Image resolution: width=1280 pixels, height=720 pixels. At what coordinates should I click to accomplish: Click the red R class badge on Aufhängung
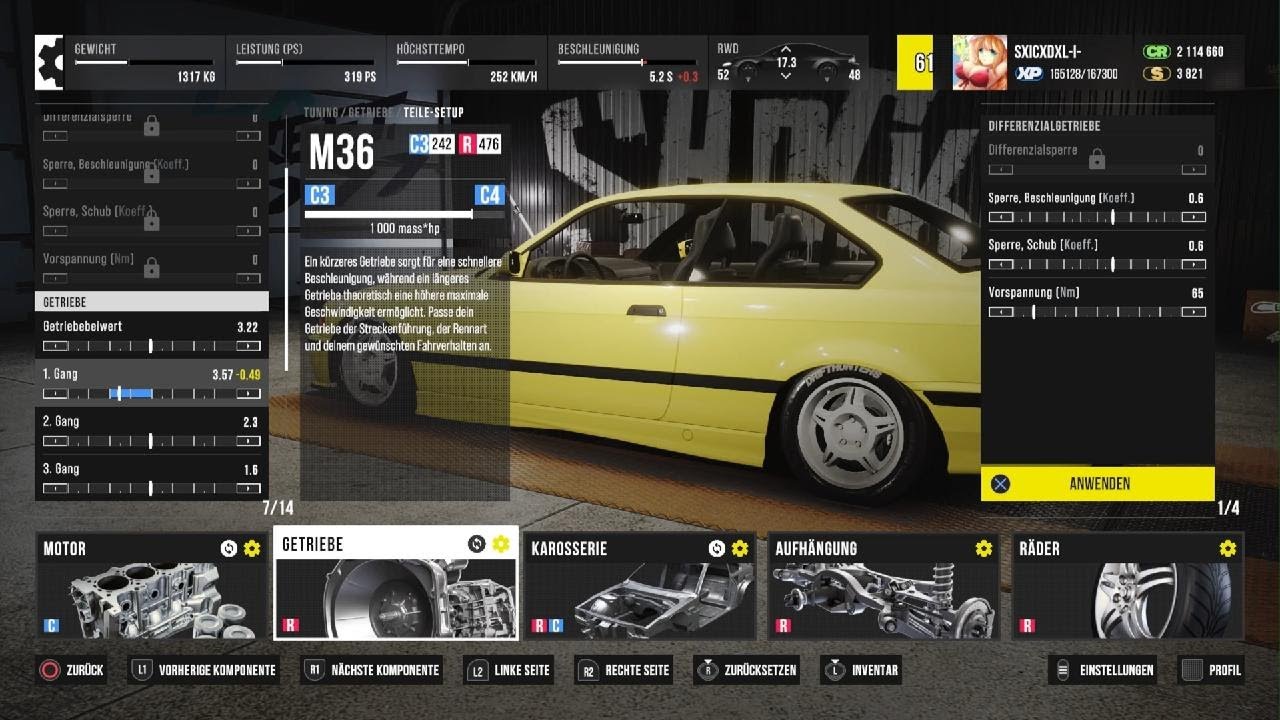click(783, 626)
